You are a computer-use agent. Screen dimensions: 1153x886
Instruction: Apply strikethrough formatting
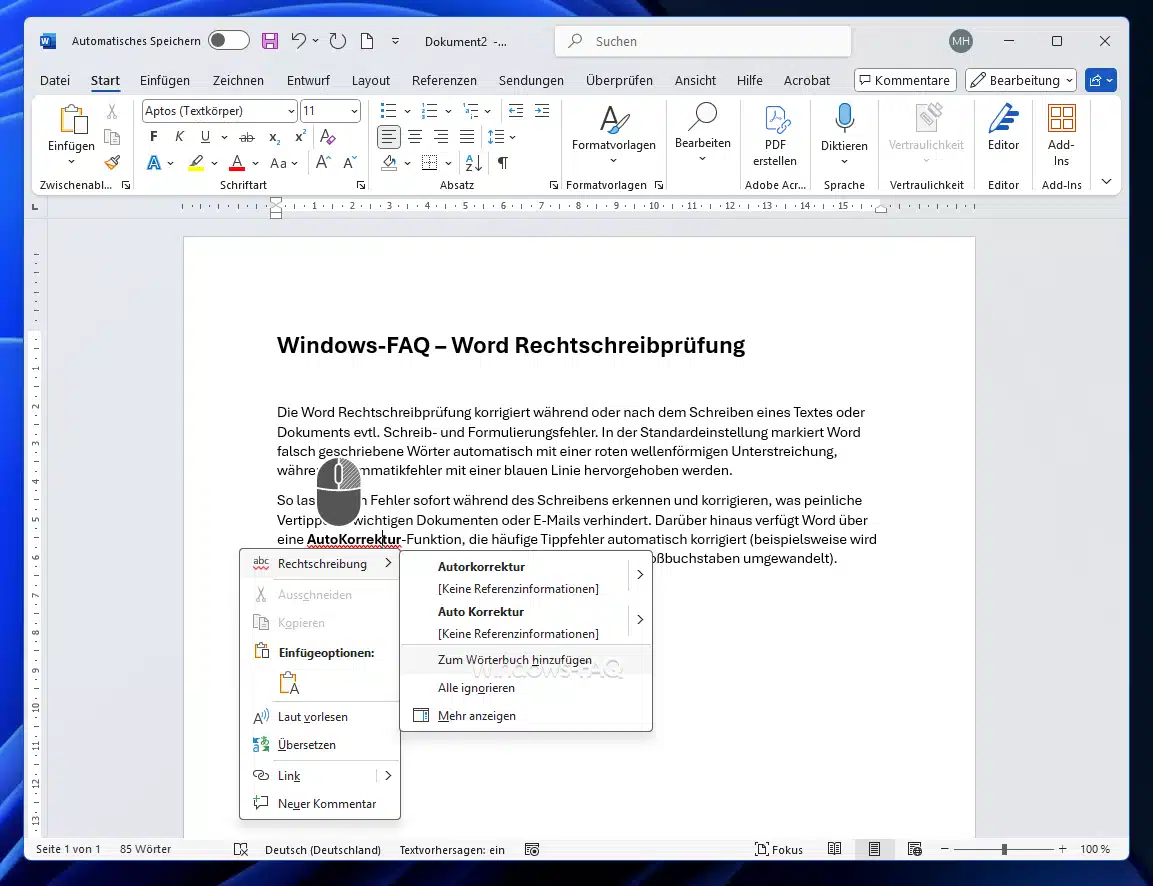[247, 137]
